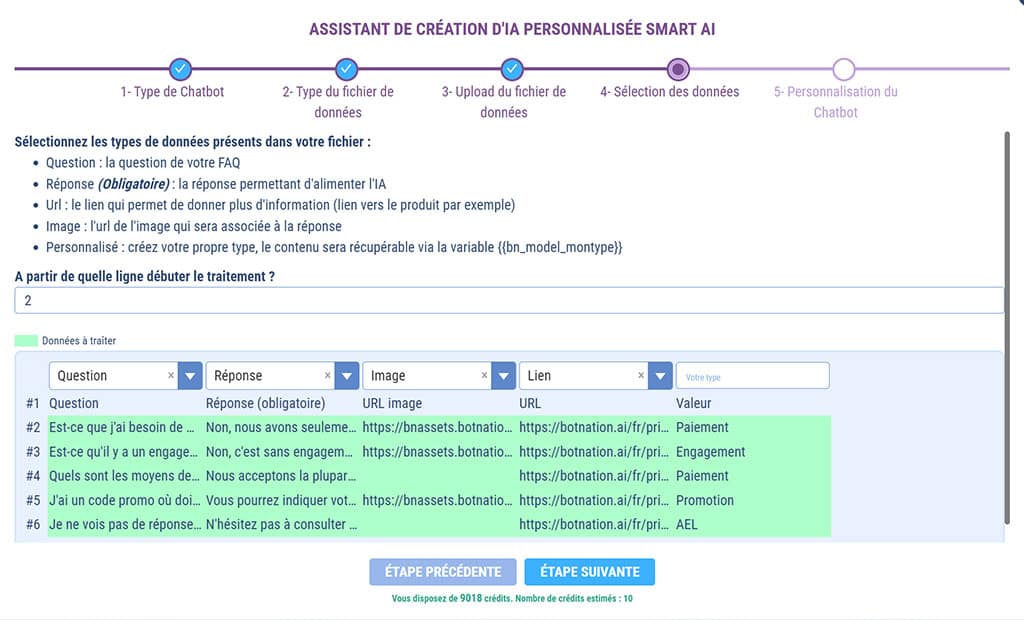Click the 'Votre type' custom type field
1024x620 pixels.
coord(753,376)
